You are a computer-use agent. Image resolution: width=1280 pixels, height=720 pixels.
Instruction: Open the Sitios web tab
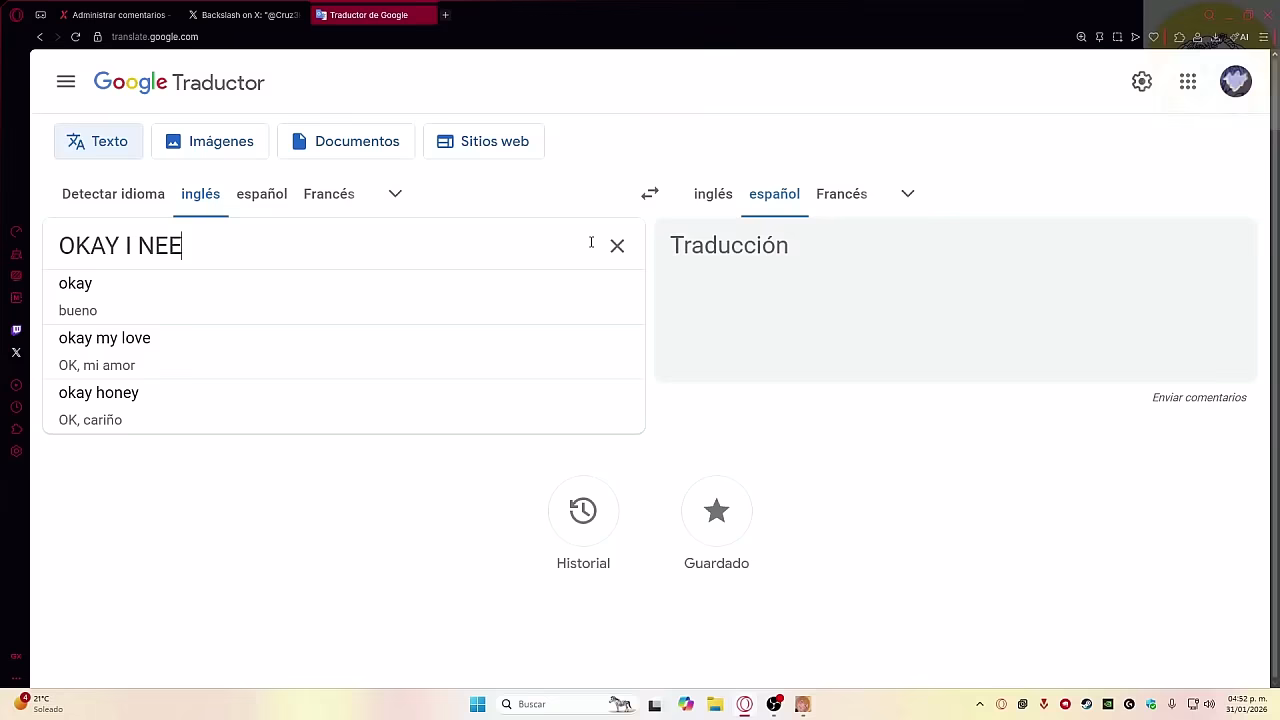point(483,142)
